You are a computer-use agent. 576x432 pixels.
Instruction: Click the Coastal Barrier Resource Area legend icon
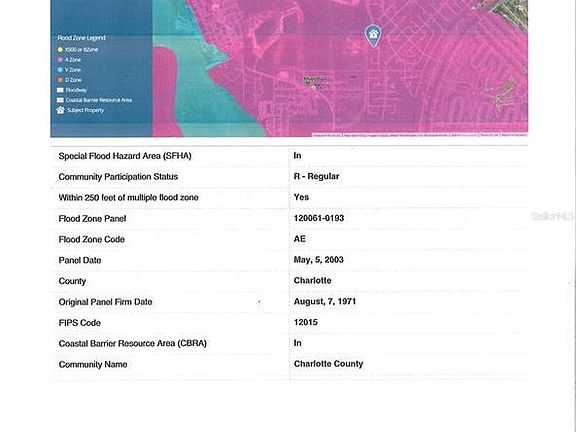(60, 100)
